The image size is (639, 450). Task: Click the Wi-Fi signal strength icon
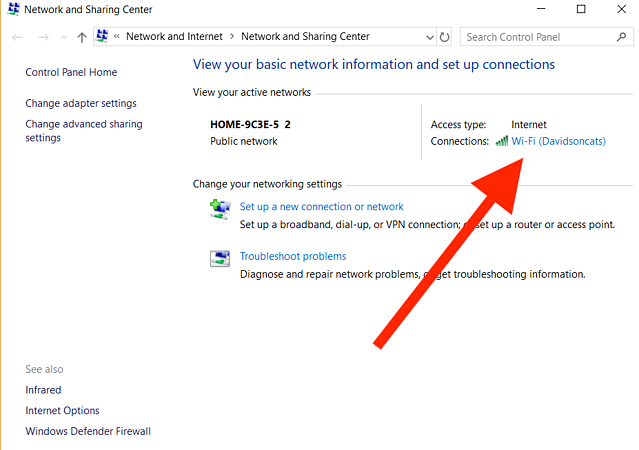(x=501, y=141)
